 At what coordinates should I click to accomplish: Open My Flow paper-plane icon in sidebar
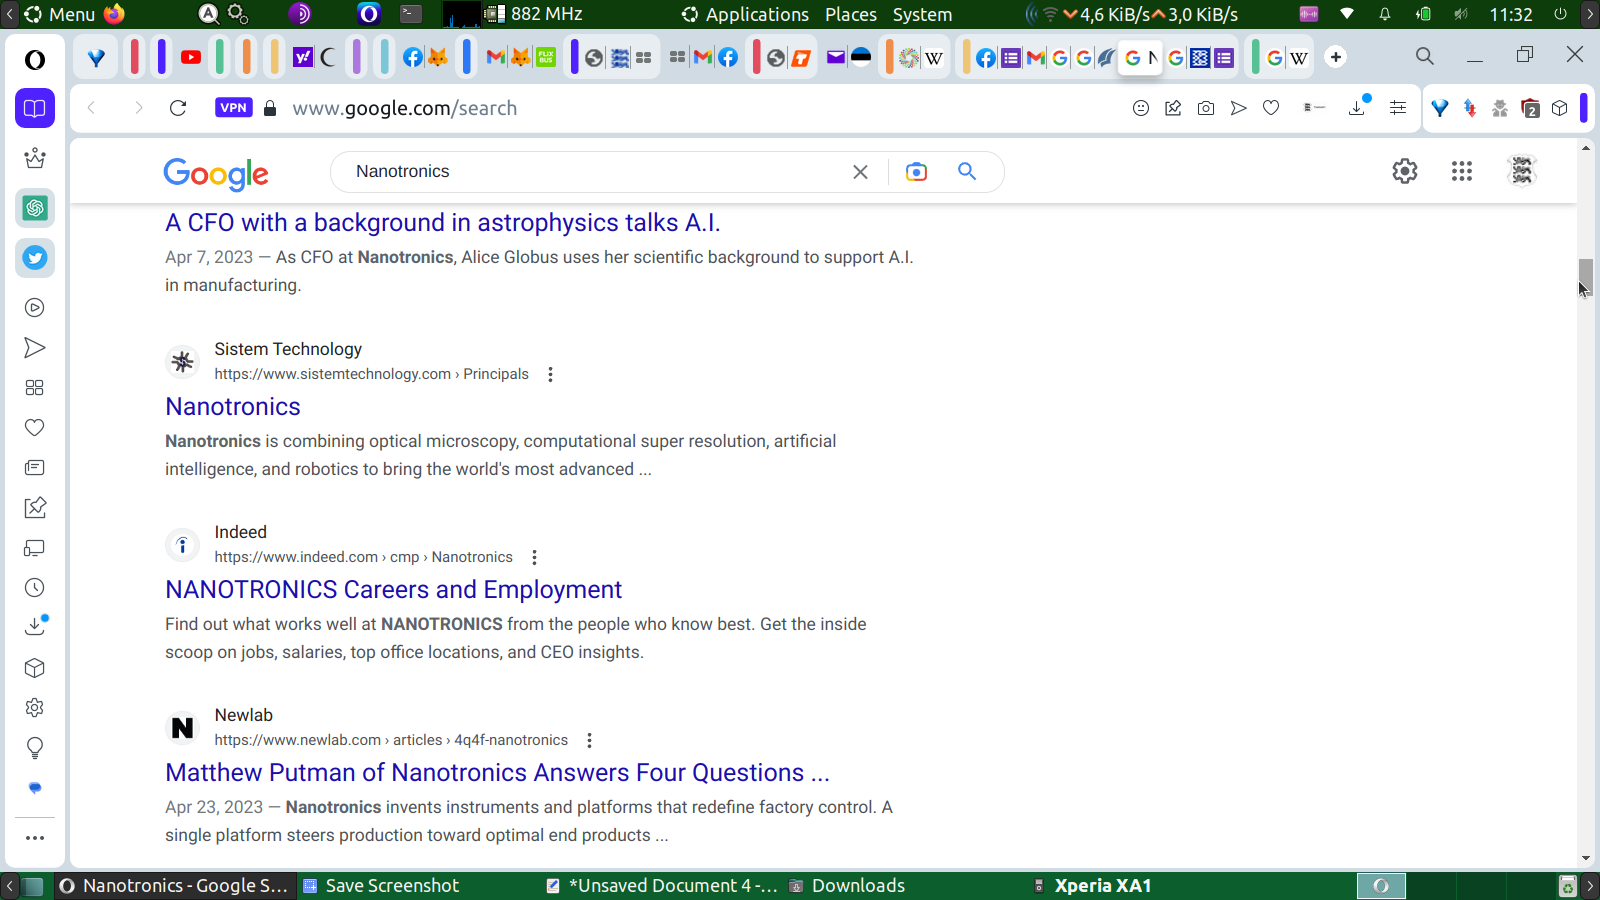(x=35, y=348)
